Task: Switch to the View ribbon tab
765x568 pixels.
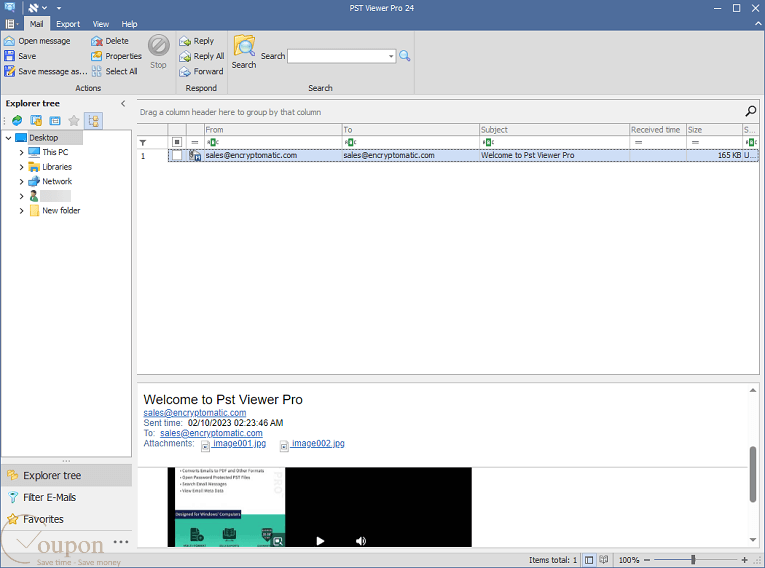Action: (101, 24)
